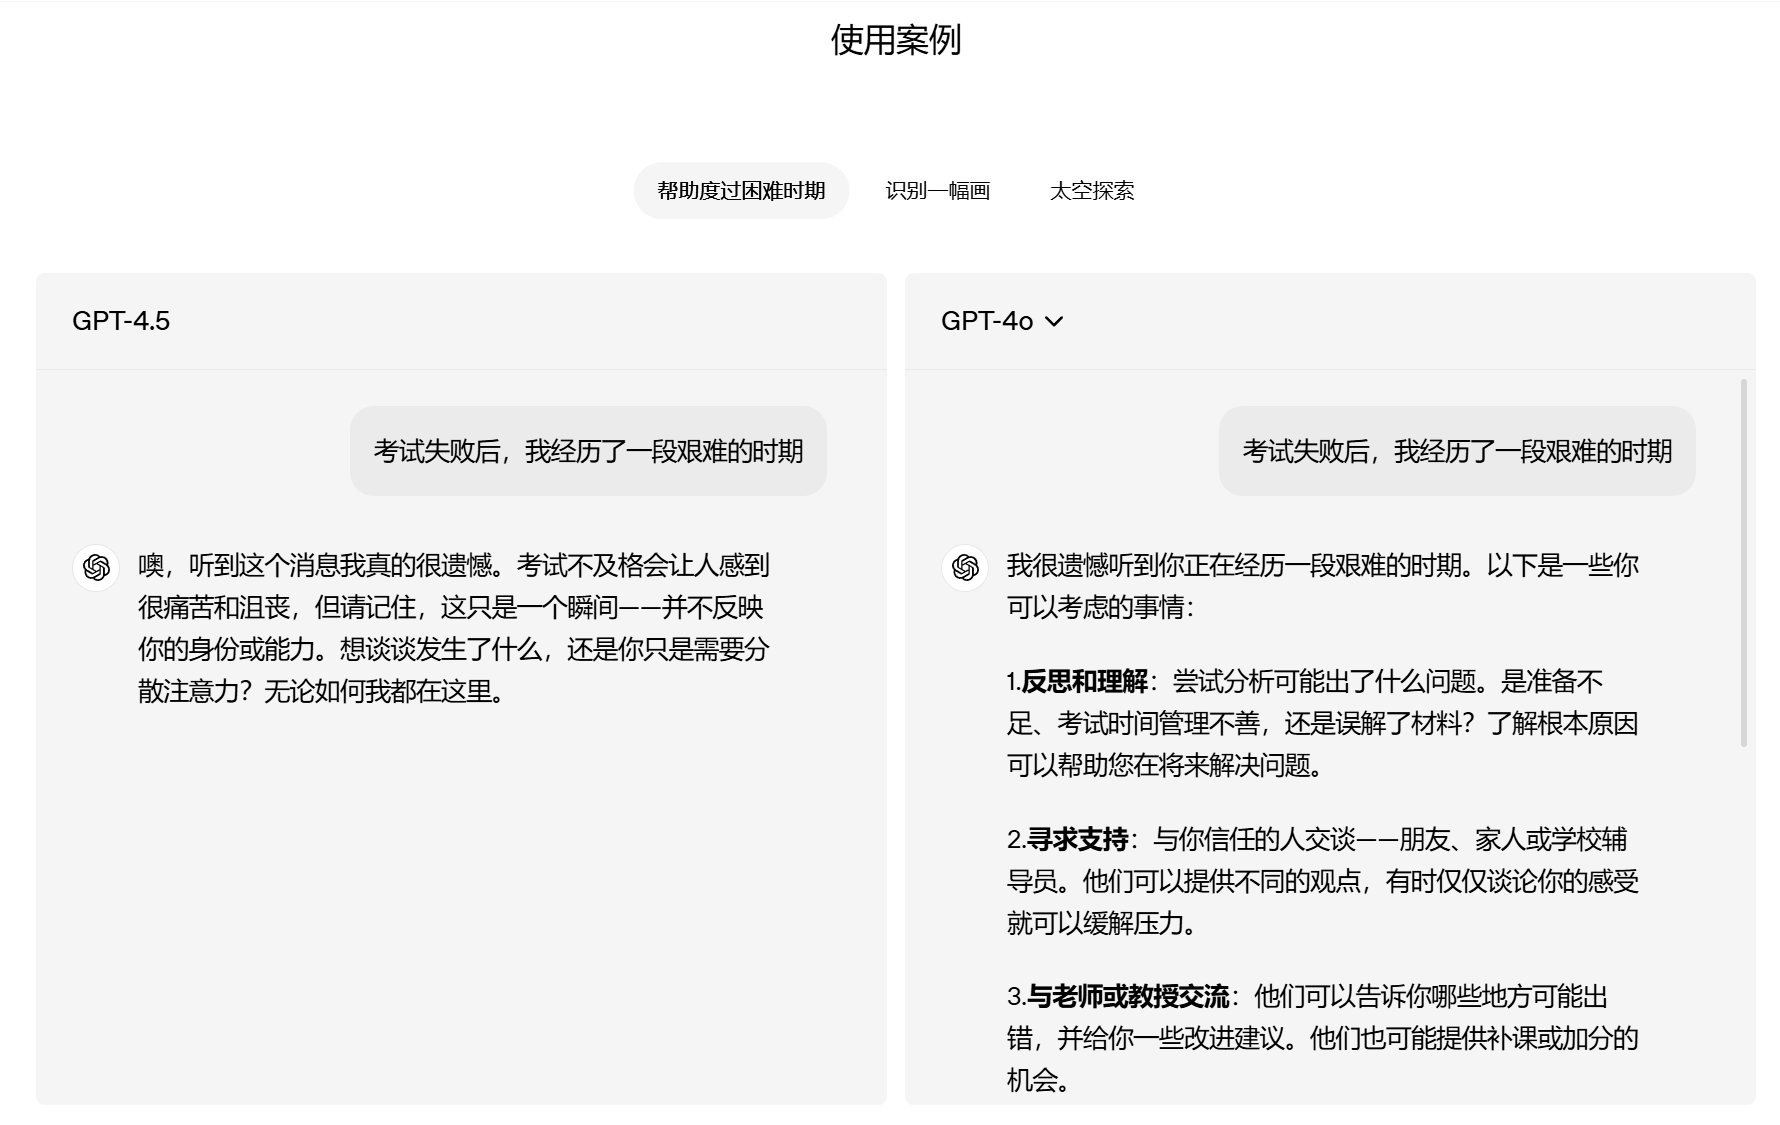Screen dimensions: 1780x1125
Task: Open the 太空探索 tab
Action: (x=1092, y=191)
